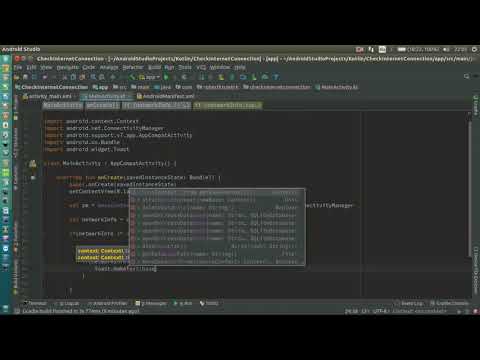Open the Analyze menu

point(109,68)
